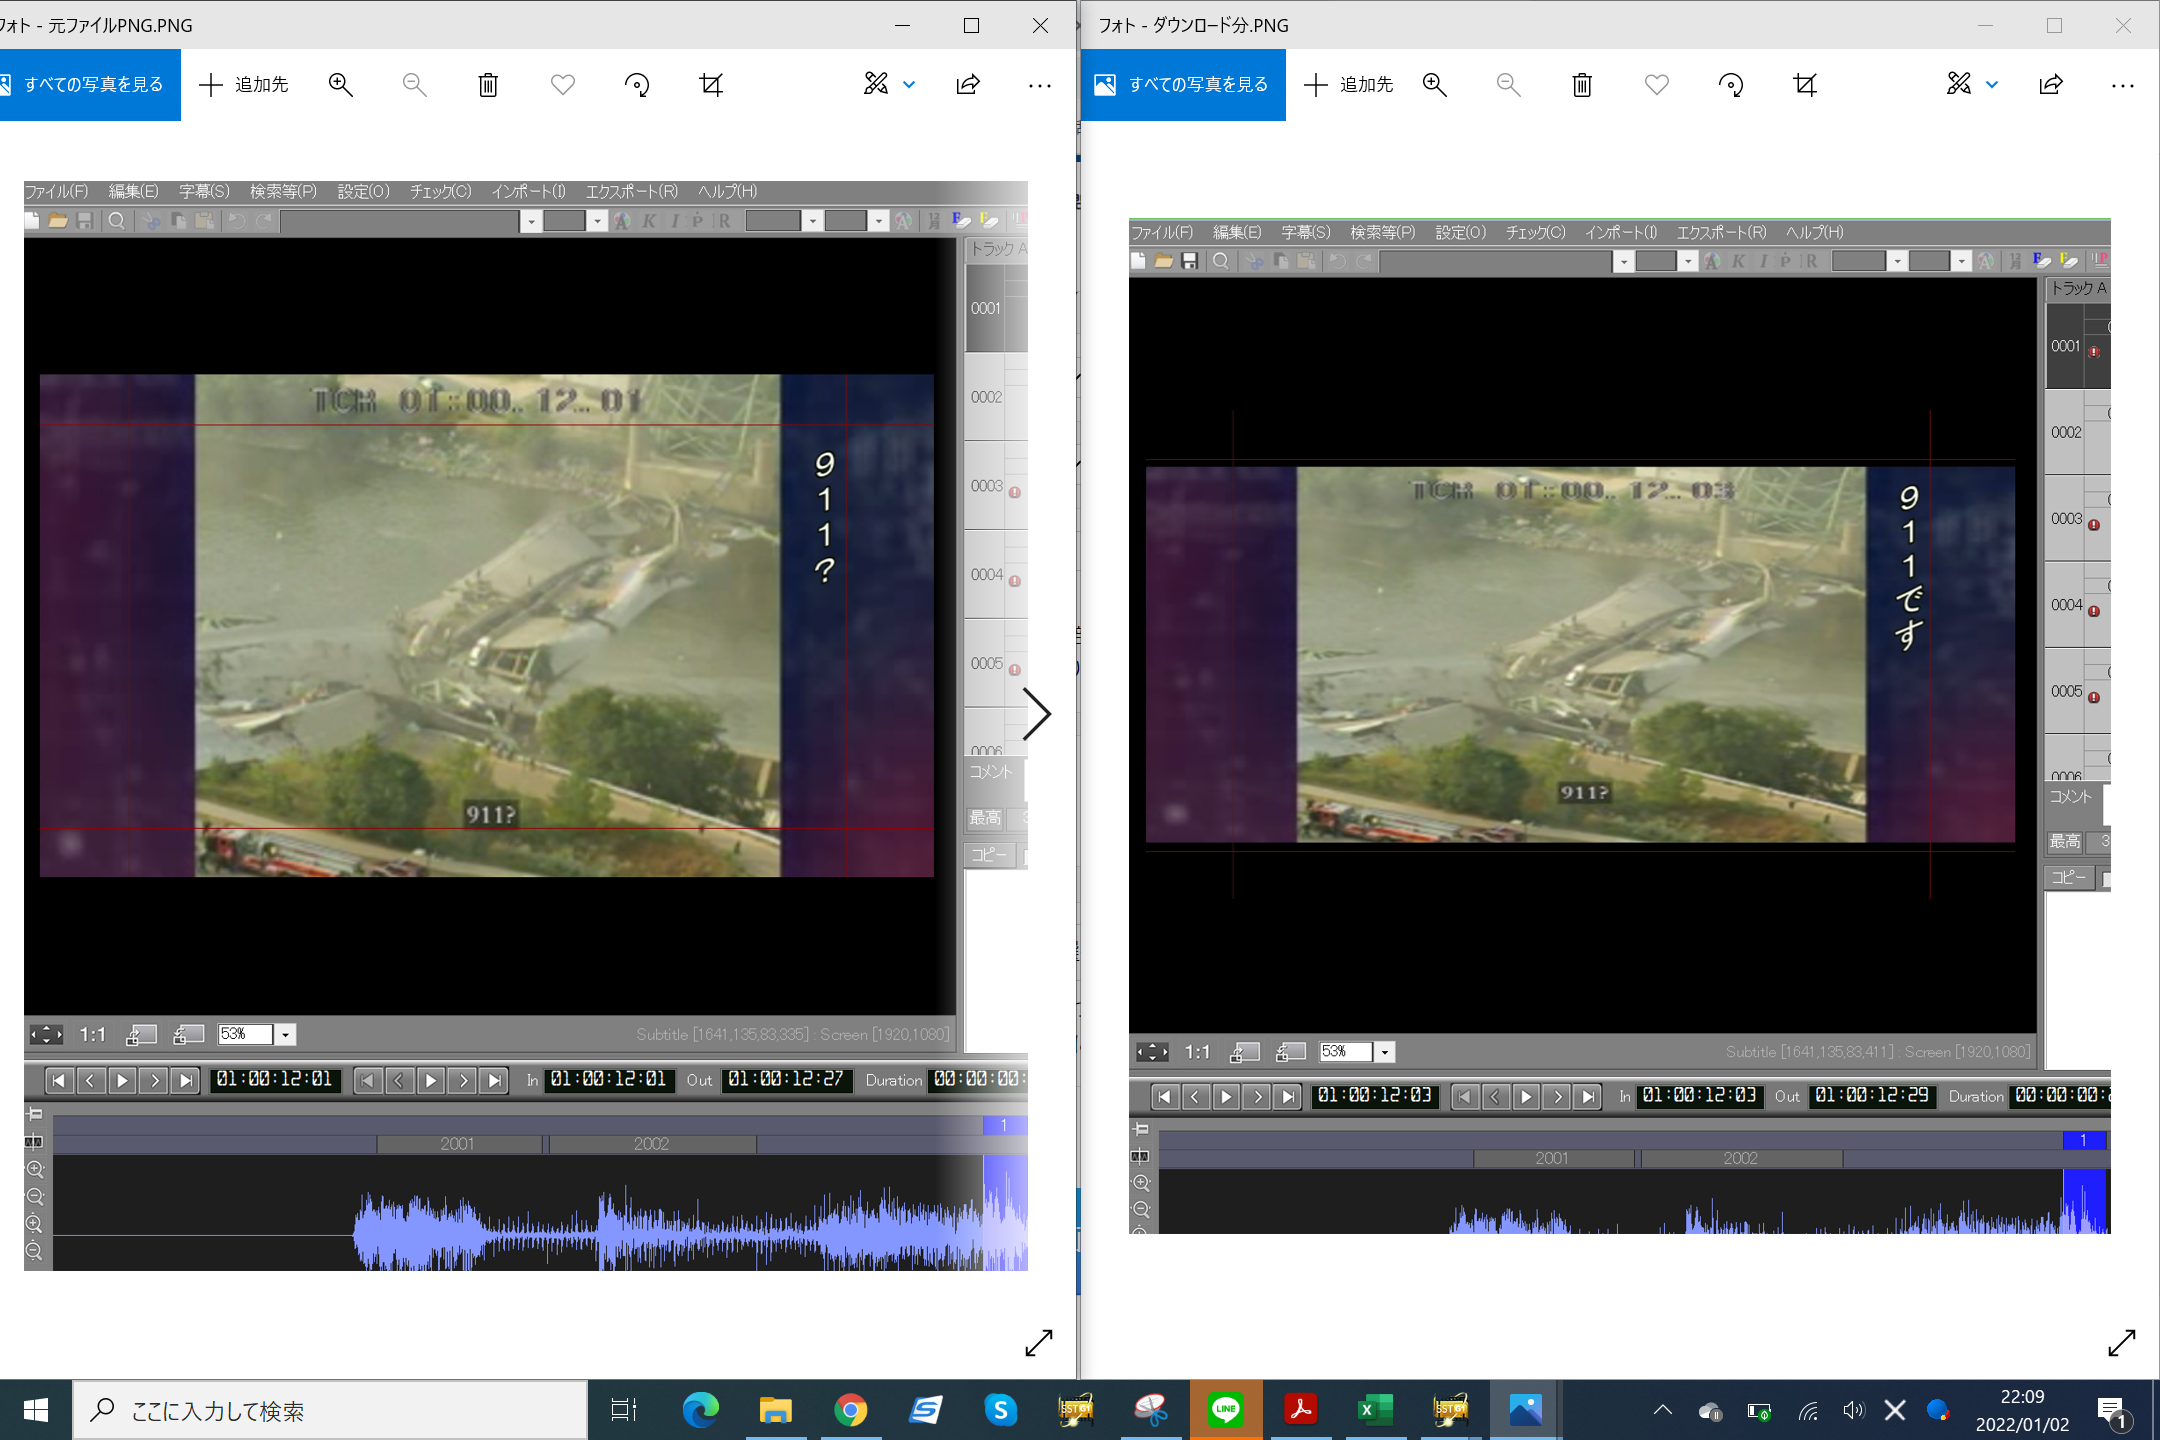
Task: Zoom in on the 元ファイルPNG photo
Action: tap(341, 85)
